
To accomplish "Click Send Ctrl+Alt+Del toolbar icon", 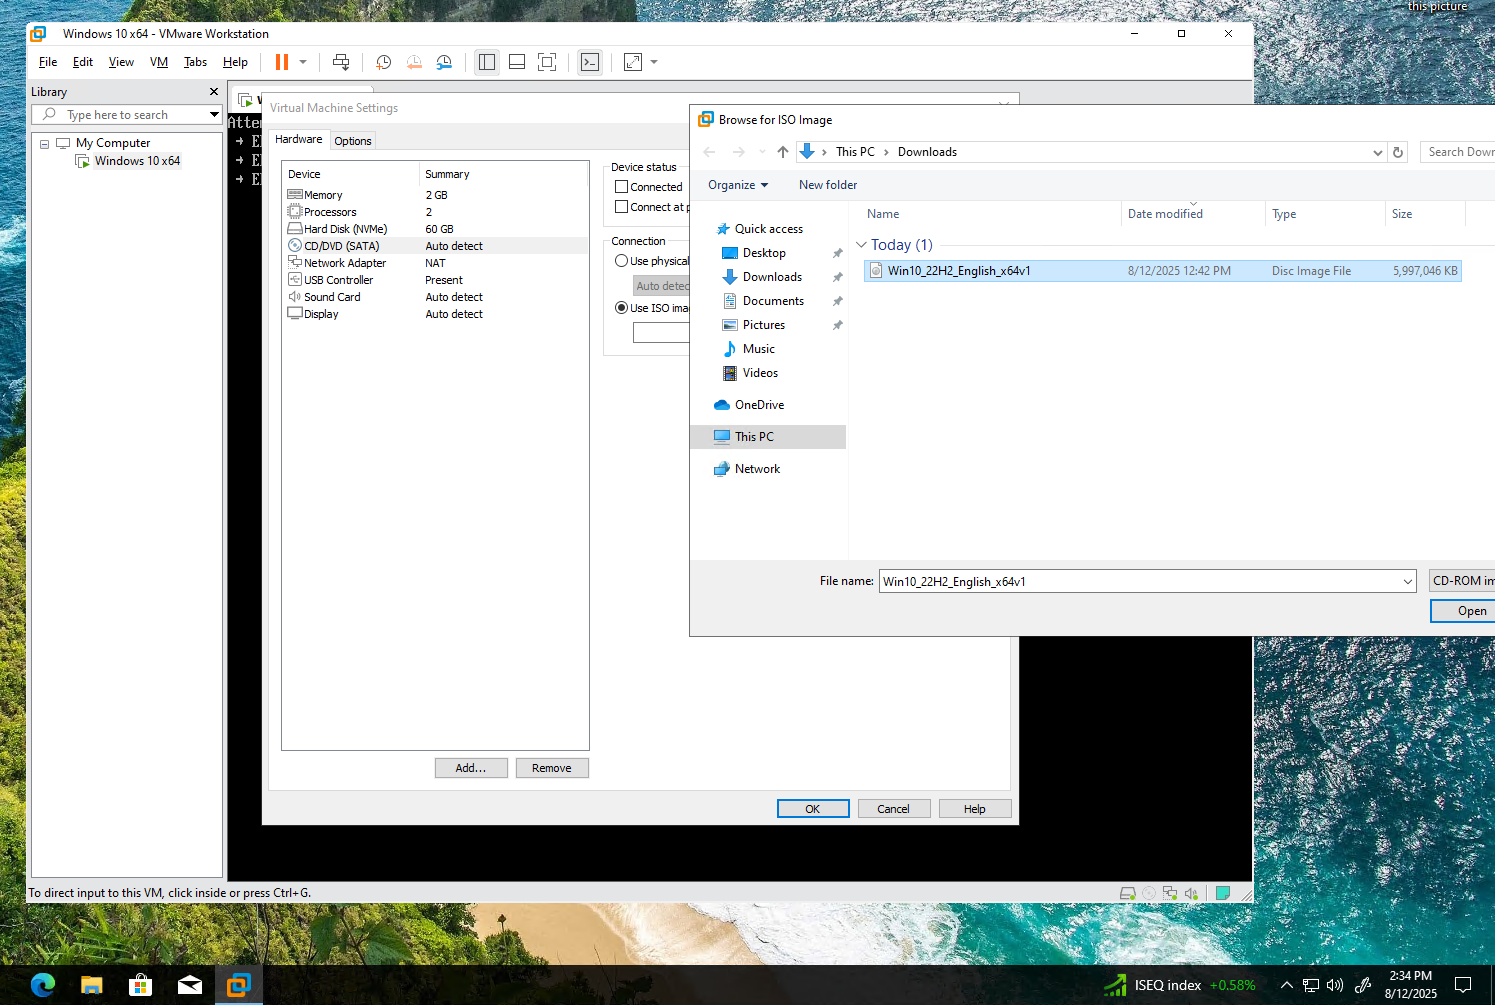I will tap(341, 62).
